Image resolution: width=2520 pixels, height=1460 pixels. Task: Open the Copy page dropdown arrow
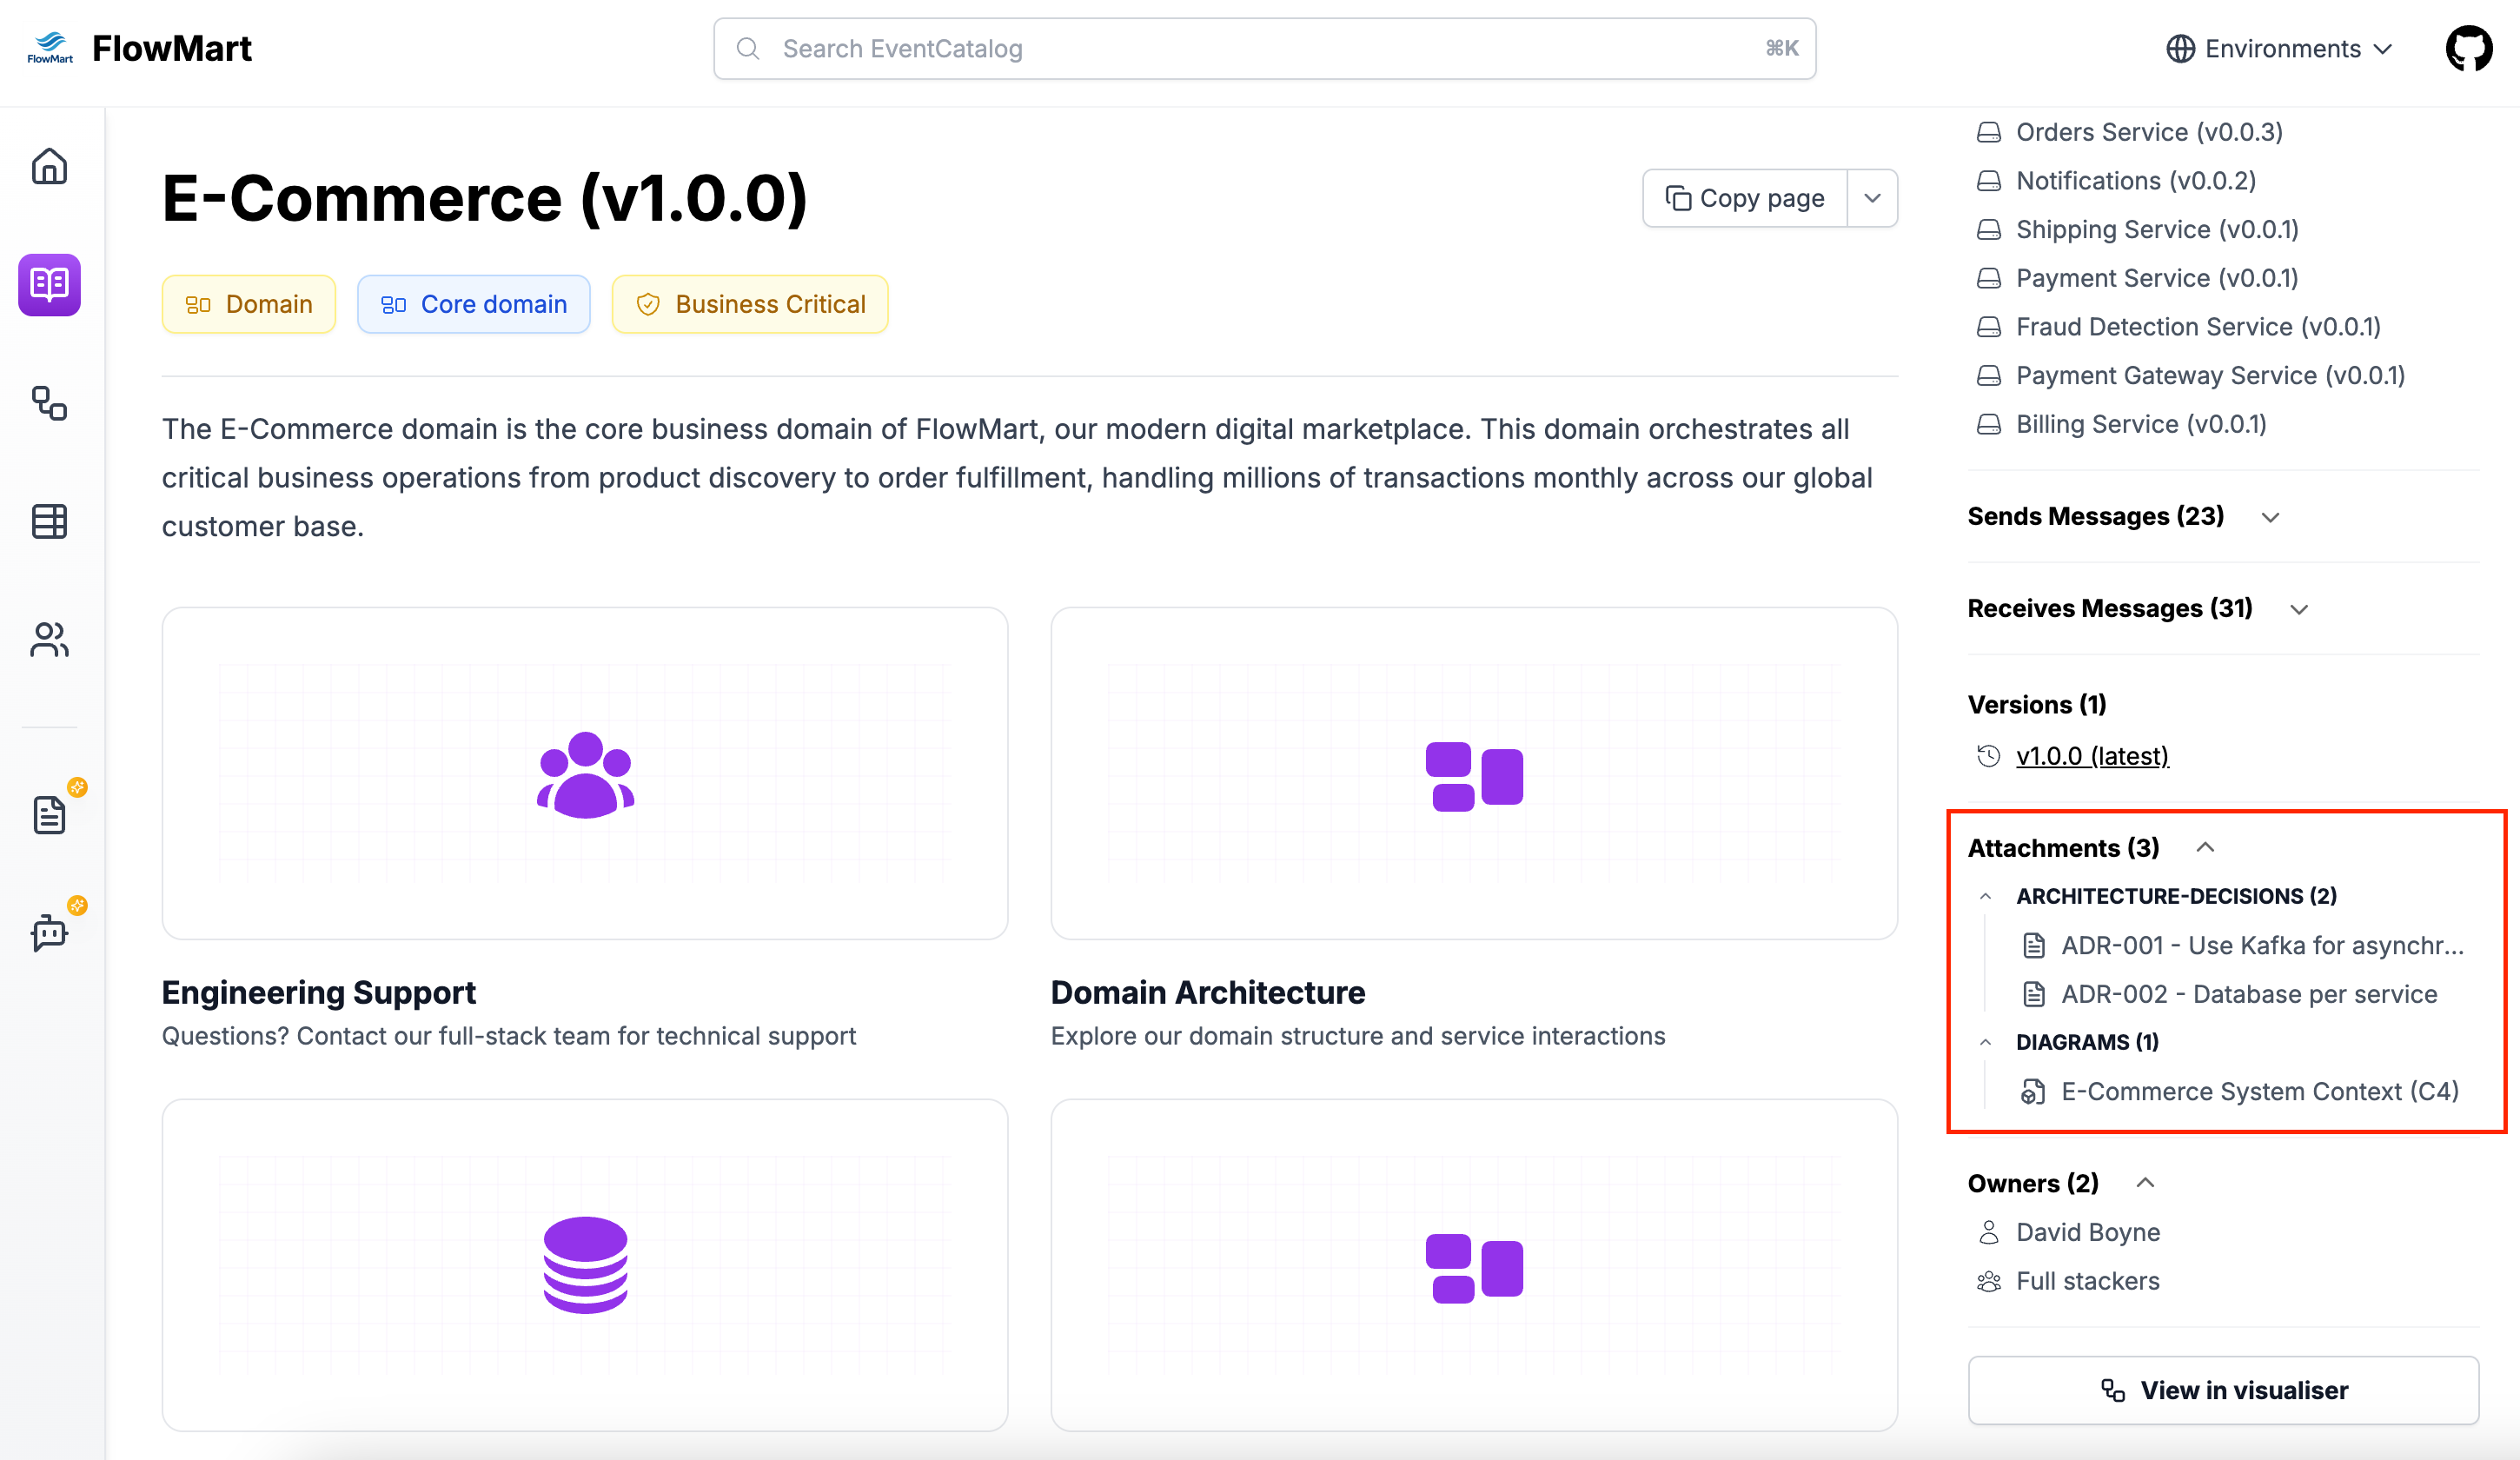point(1872,198)
